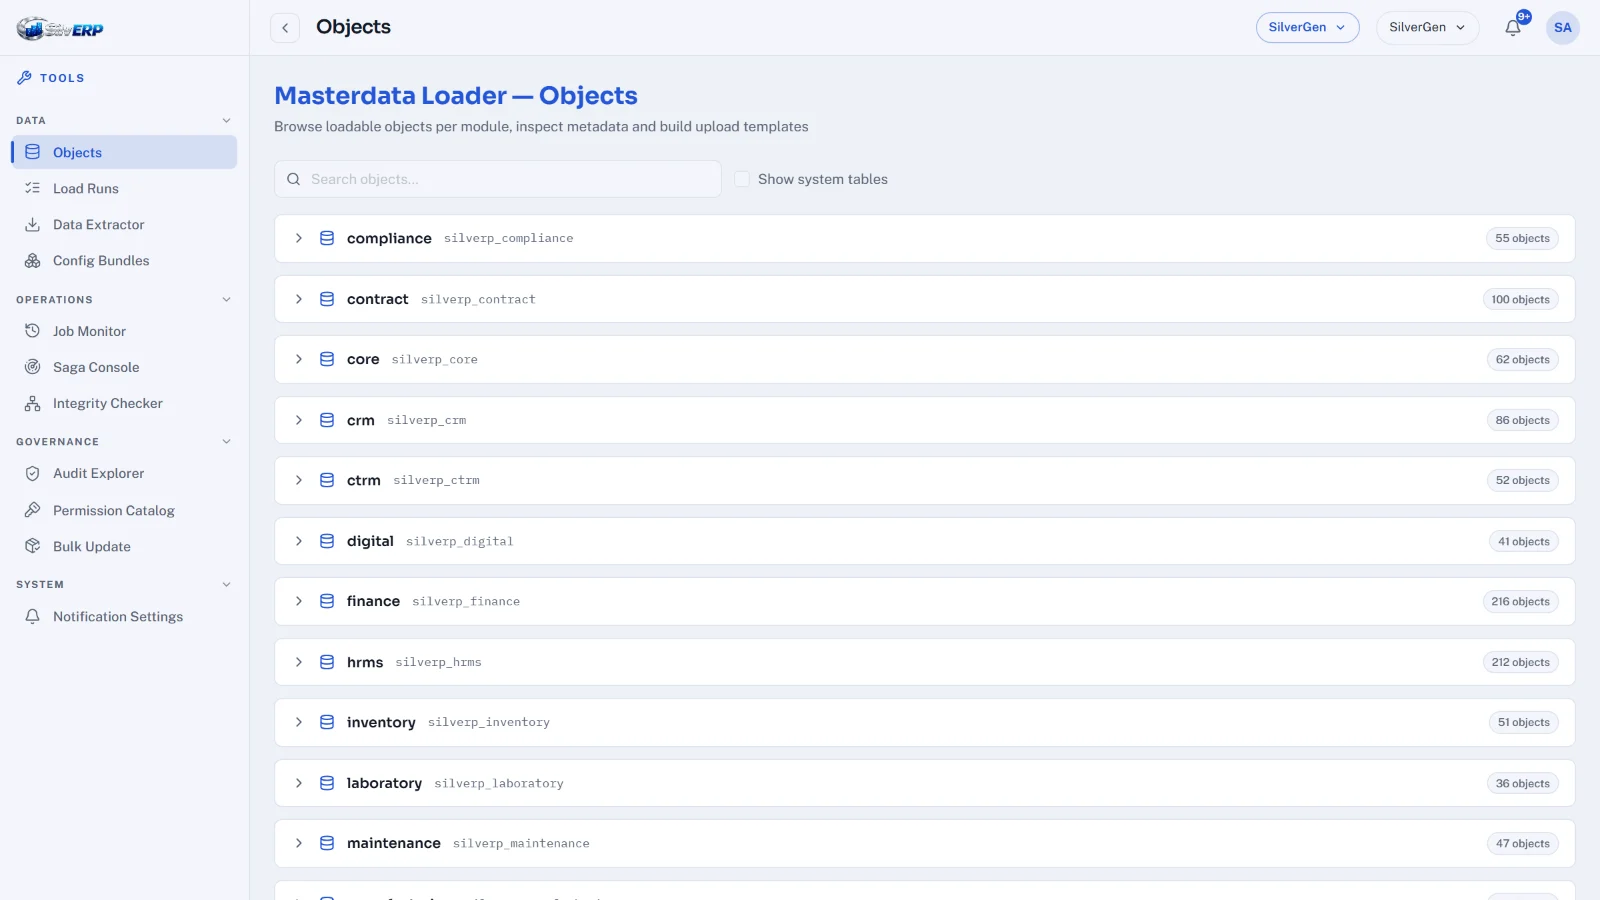Expand the inventory module row
The image size is (1600, 900).
point(299,722)
